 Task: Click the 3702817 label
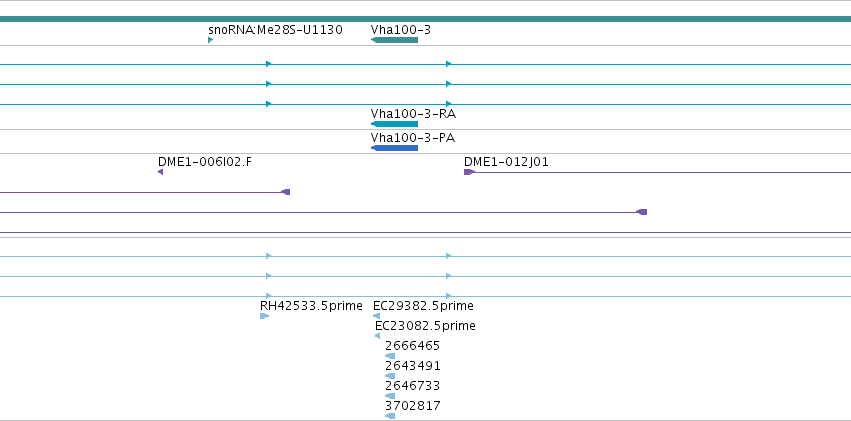click(412, 406)
